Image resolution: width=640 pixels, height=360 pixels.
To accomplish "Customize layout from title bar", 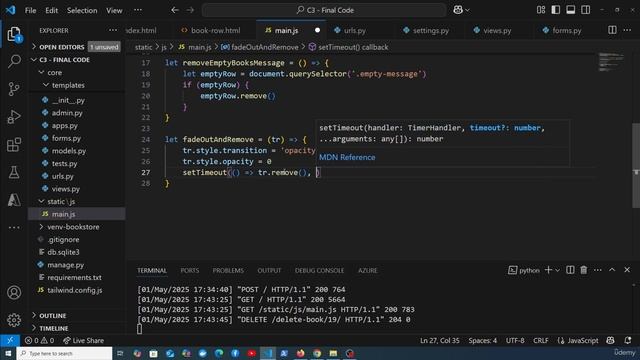I will (541, 10).
